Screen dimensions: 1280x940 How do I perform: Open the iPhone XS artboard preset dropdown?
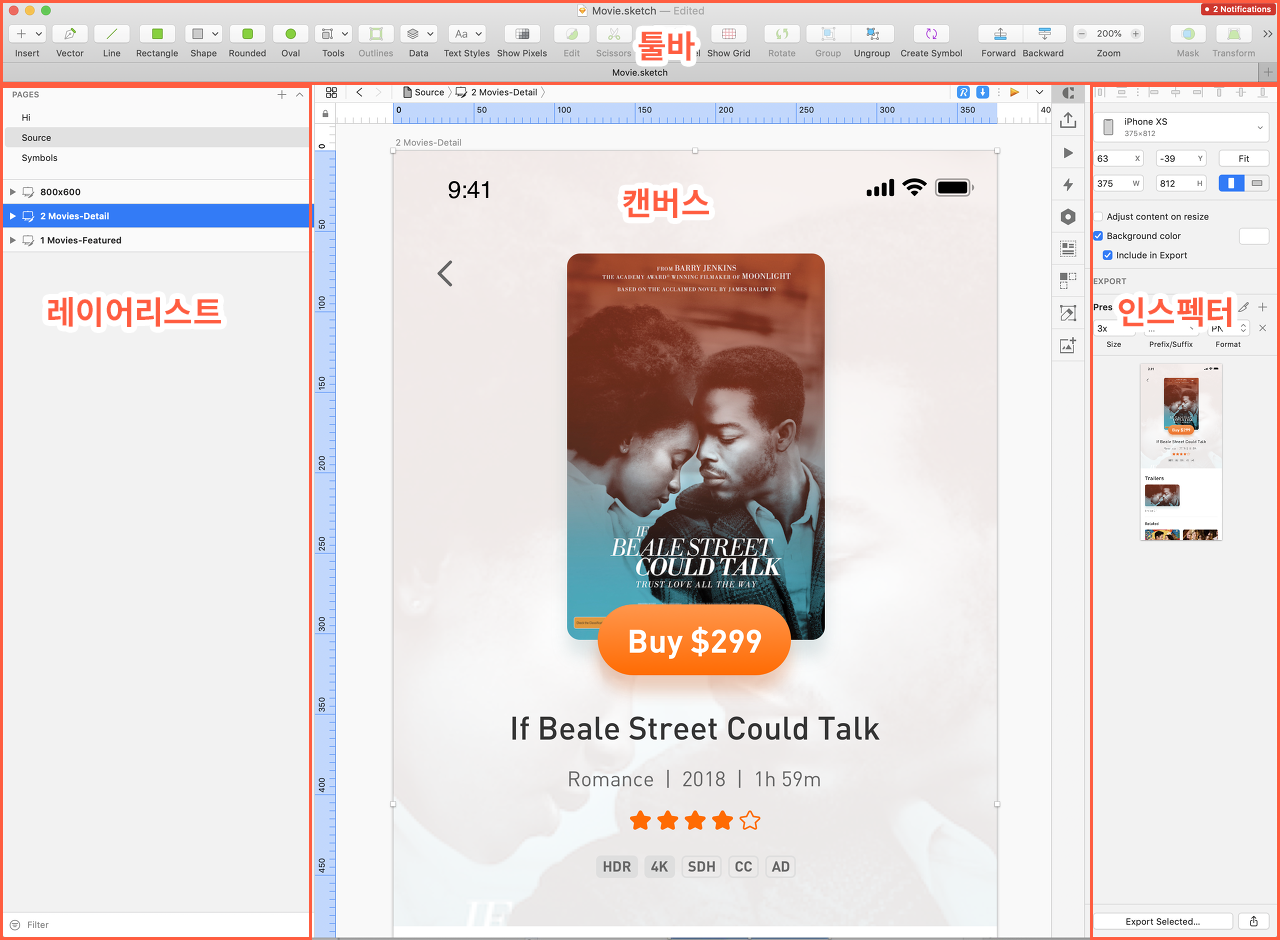point(1182,127)
